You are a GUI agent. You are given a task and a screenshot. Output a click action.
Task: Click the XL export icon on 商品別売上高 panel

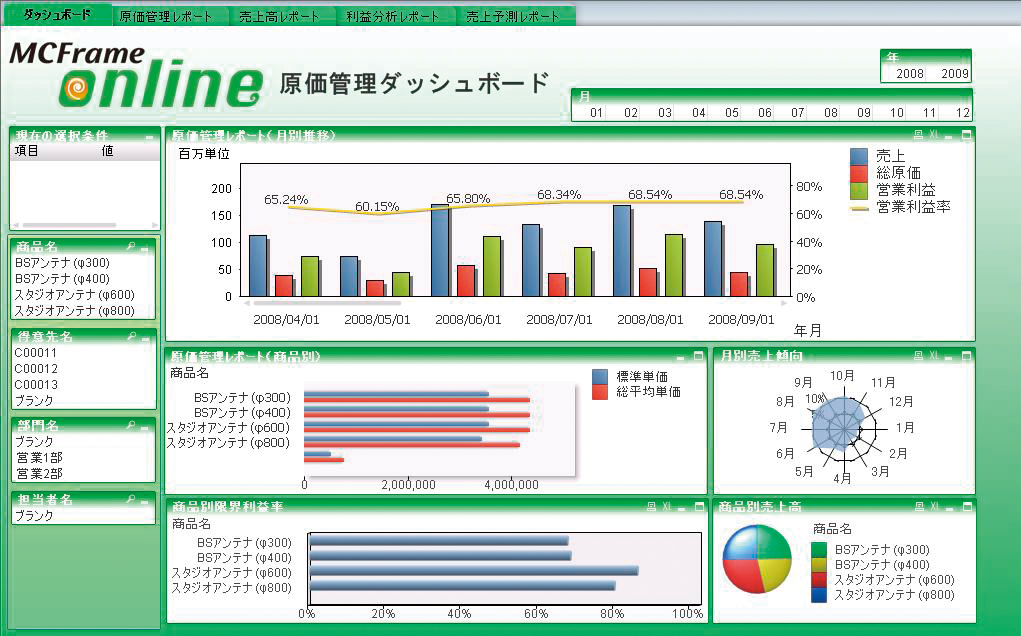[933, 504]
